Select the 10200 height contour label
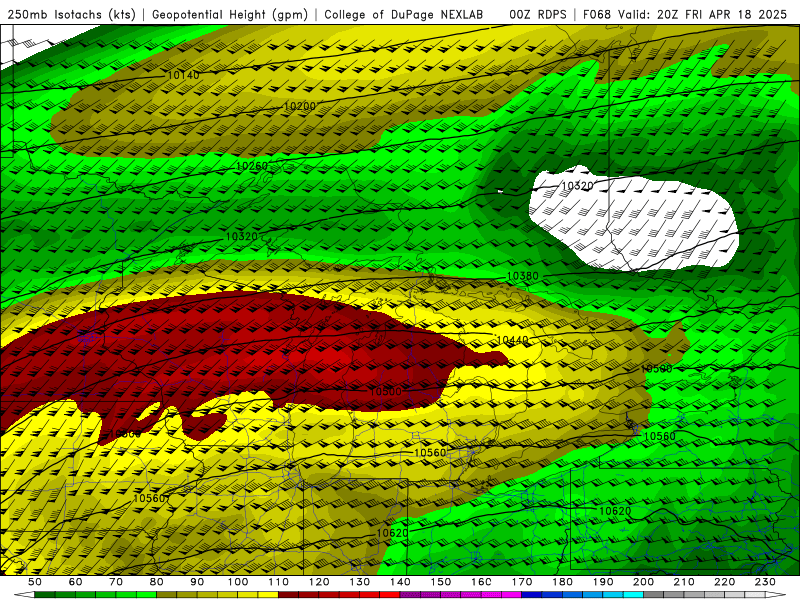800x600 pixels. pyautogui.click(x=299, y=106)
